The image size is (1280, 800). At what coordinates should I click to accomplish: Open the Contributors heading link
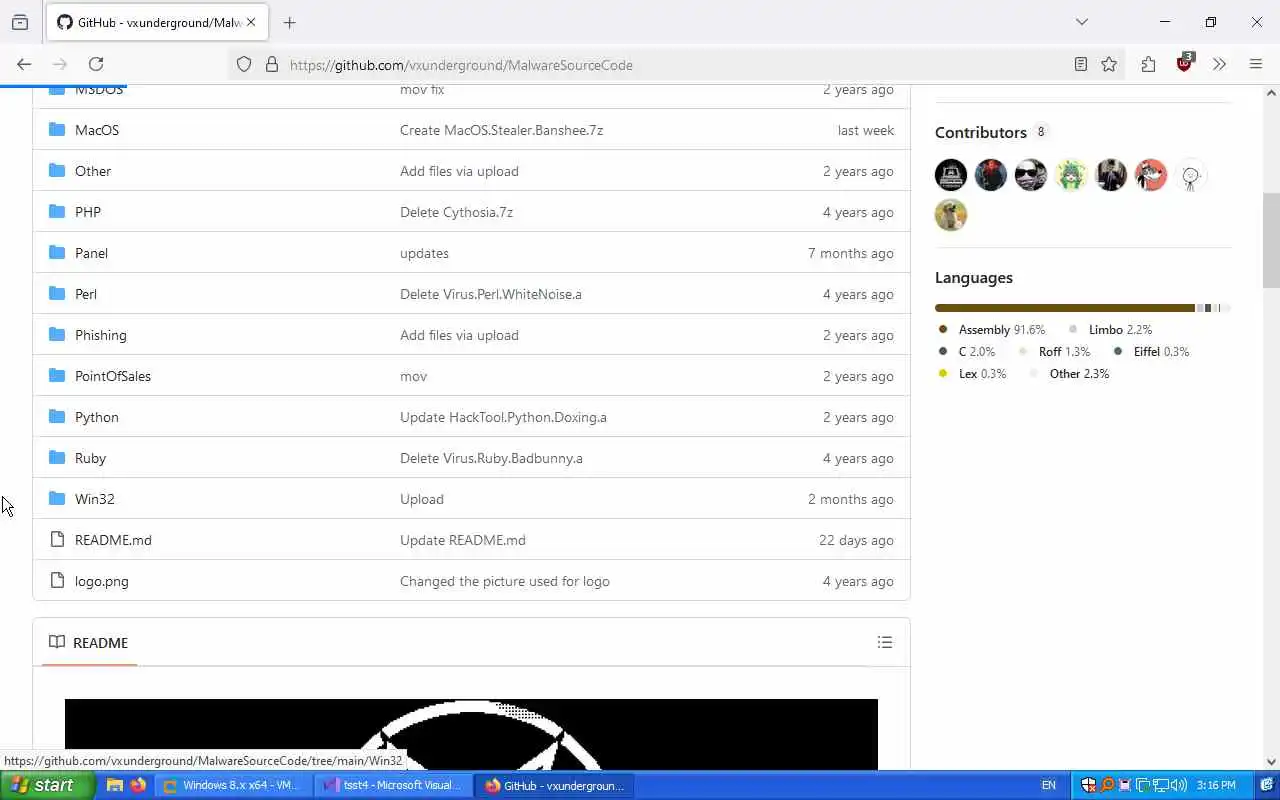pyautogui.click(x=991, y=132)
